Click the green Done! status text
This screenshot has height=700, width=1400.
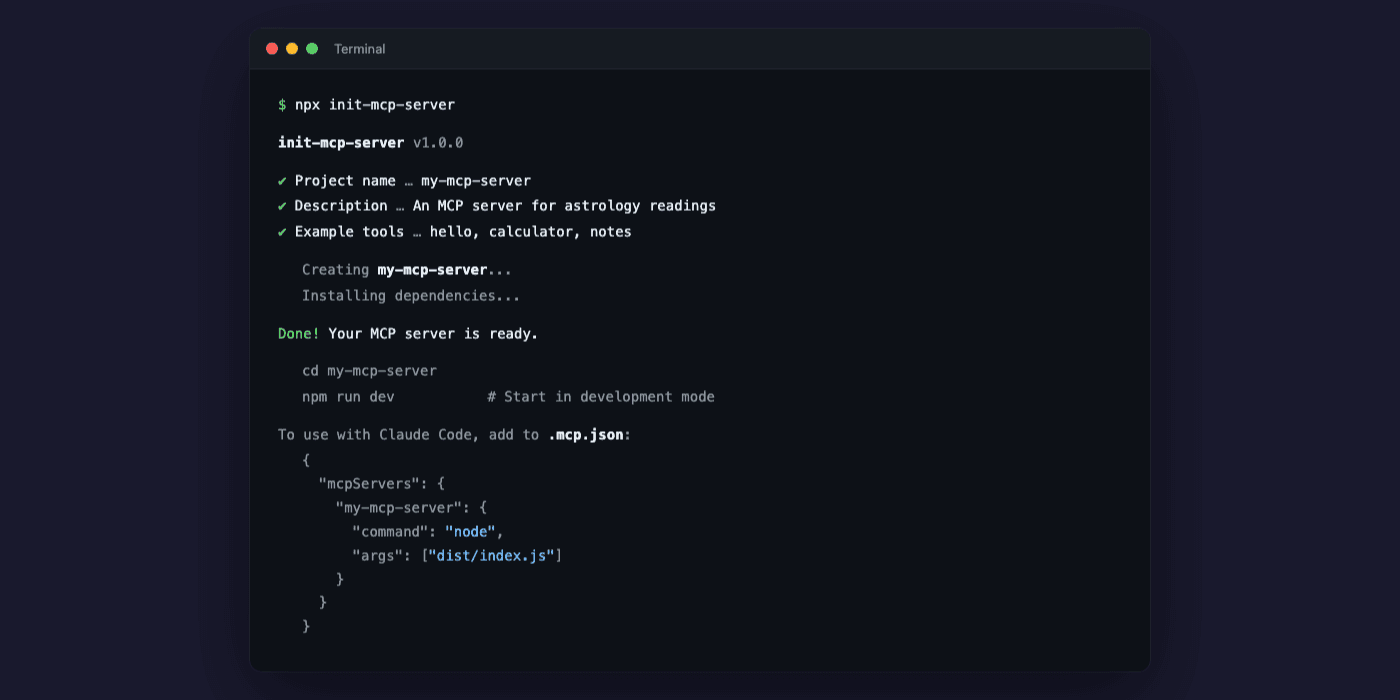(x=298, y=333)
